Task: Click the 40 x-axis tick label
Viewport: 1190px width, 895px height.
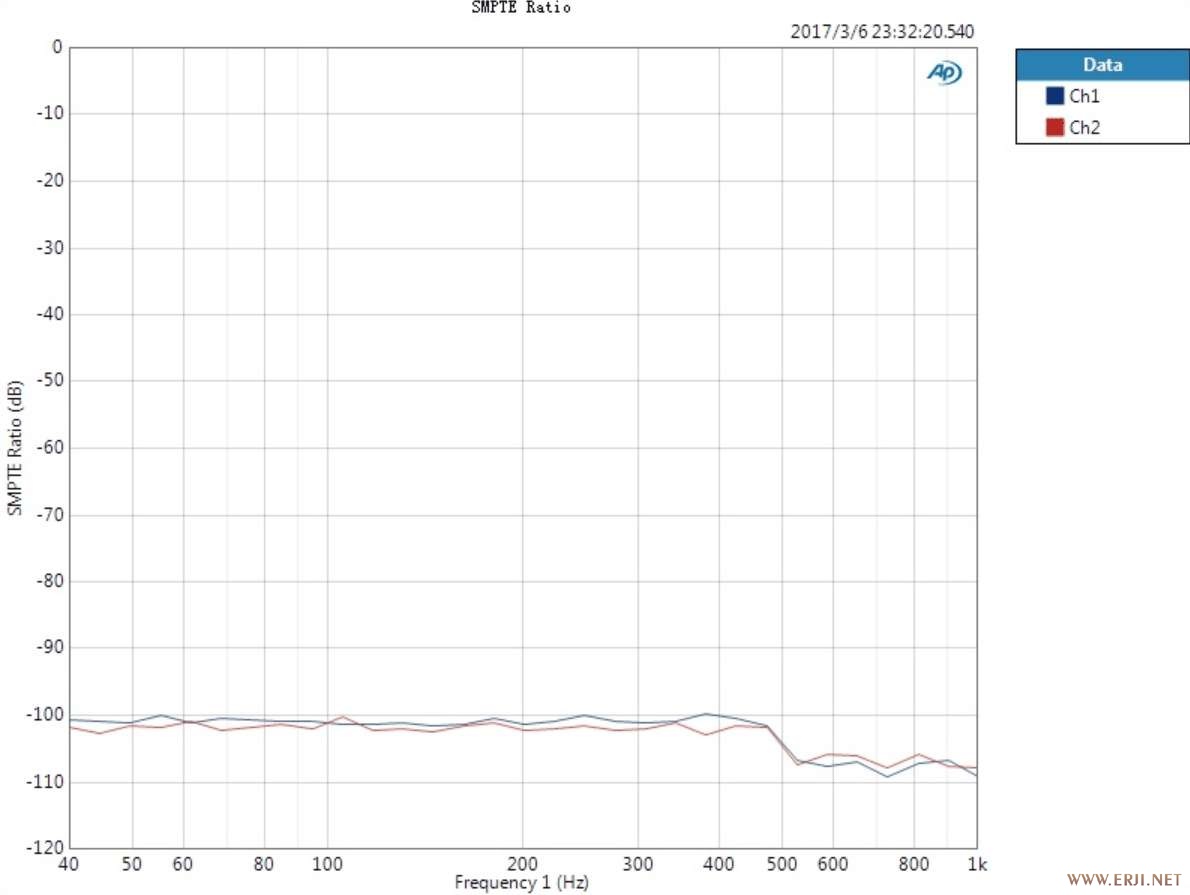Action: pos(68,864)
